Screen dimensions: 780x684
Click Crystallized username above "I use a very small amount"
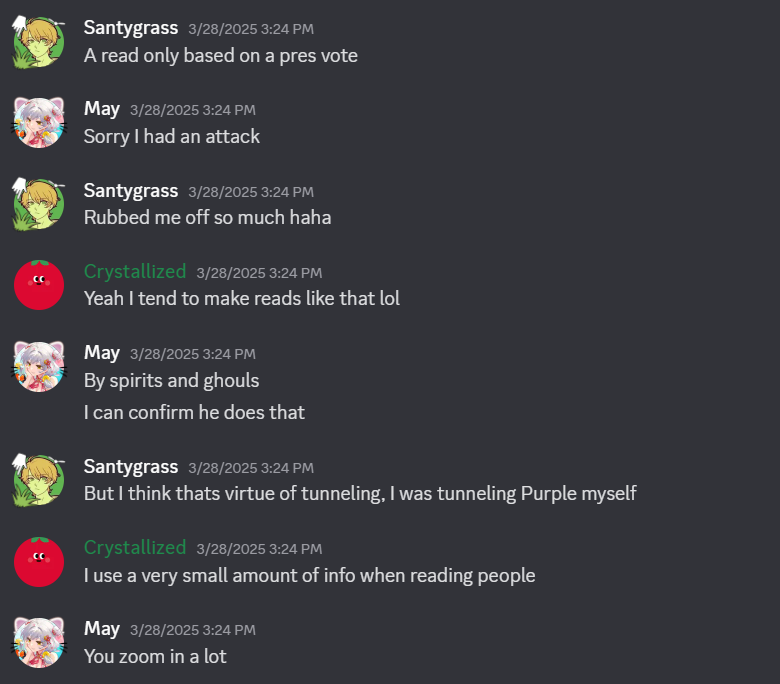[x=135, y=547]
